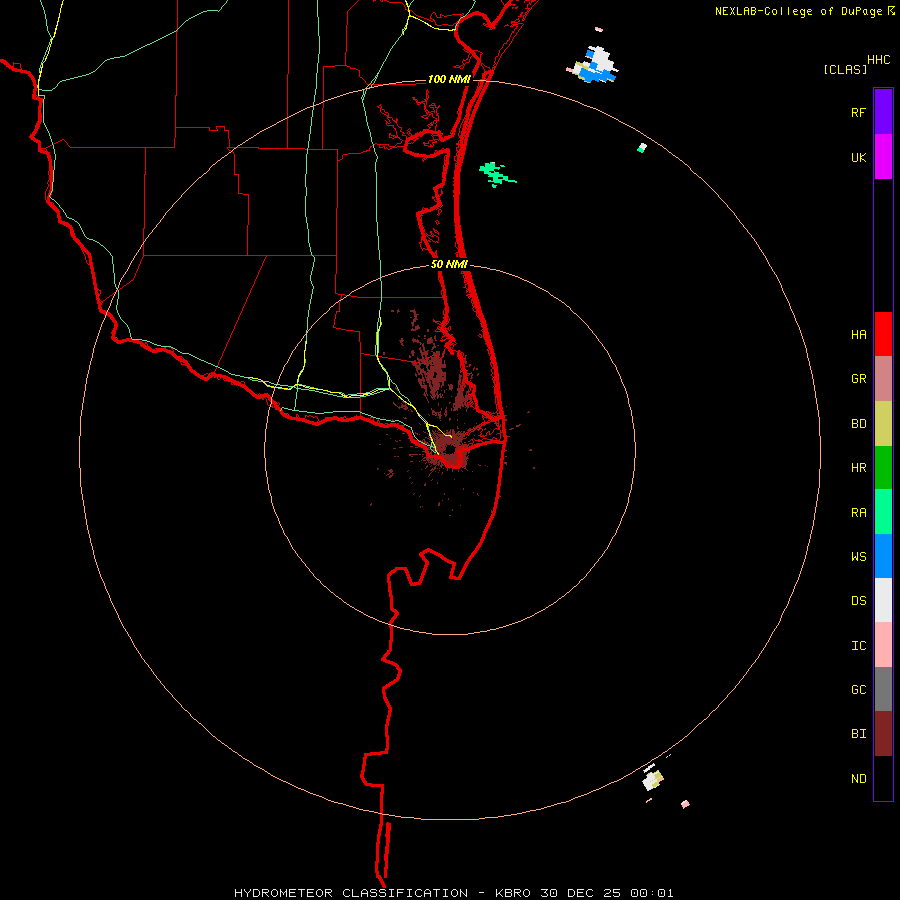Viewport: 900px width, 900px height.
Task: Select the GR legend color block
Action: point(883,379)
